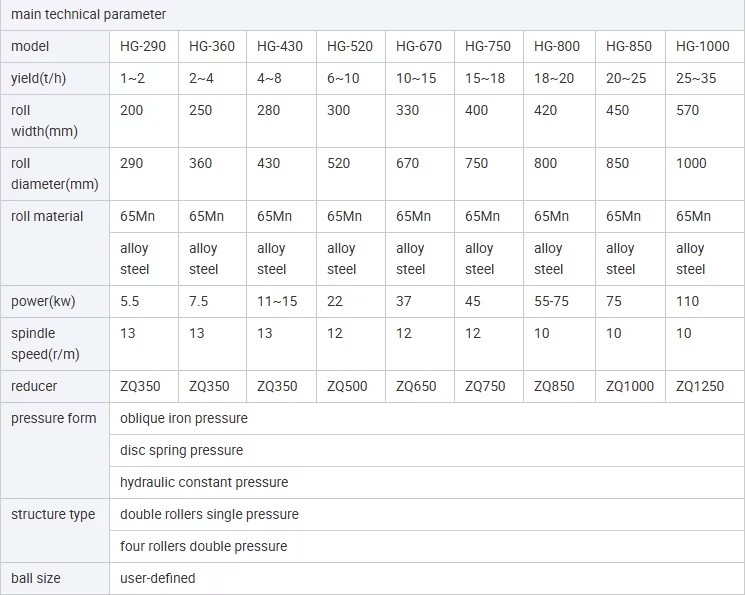746x595 pixels.
Task: Select the 'pressure form' row label
Action: [53, 418]
